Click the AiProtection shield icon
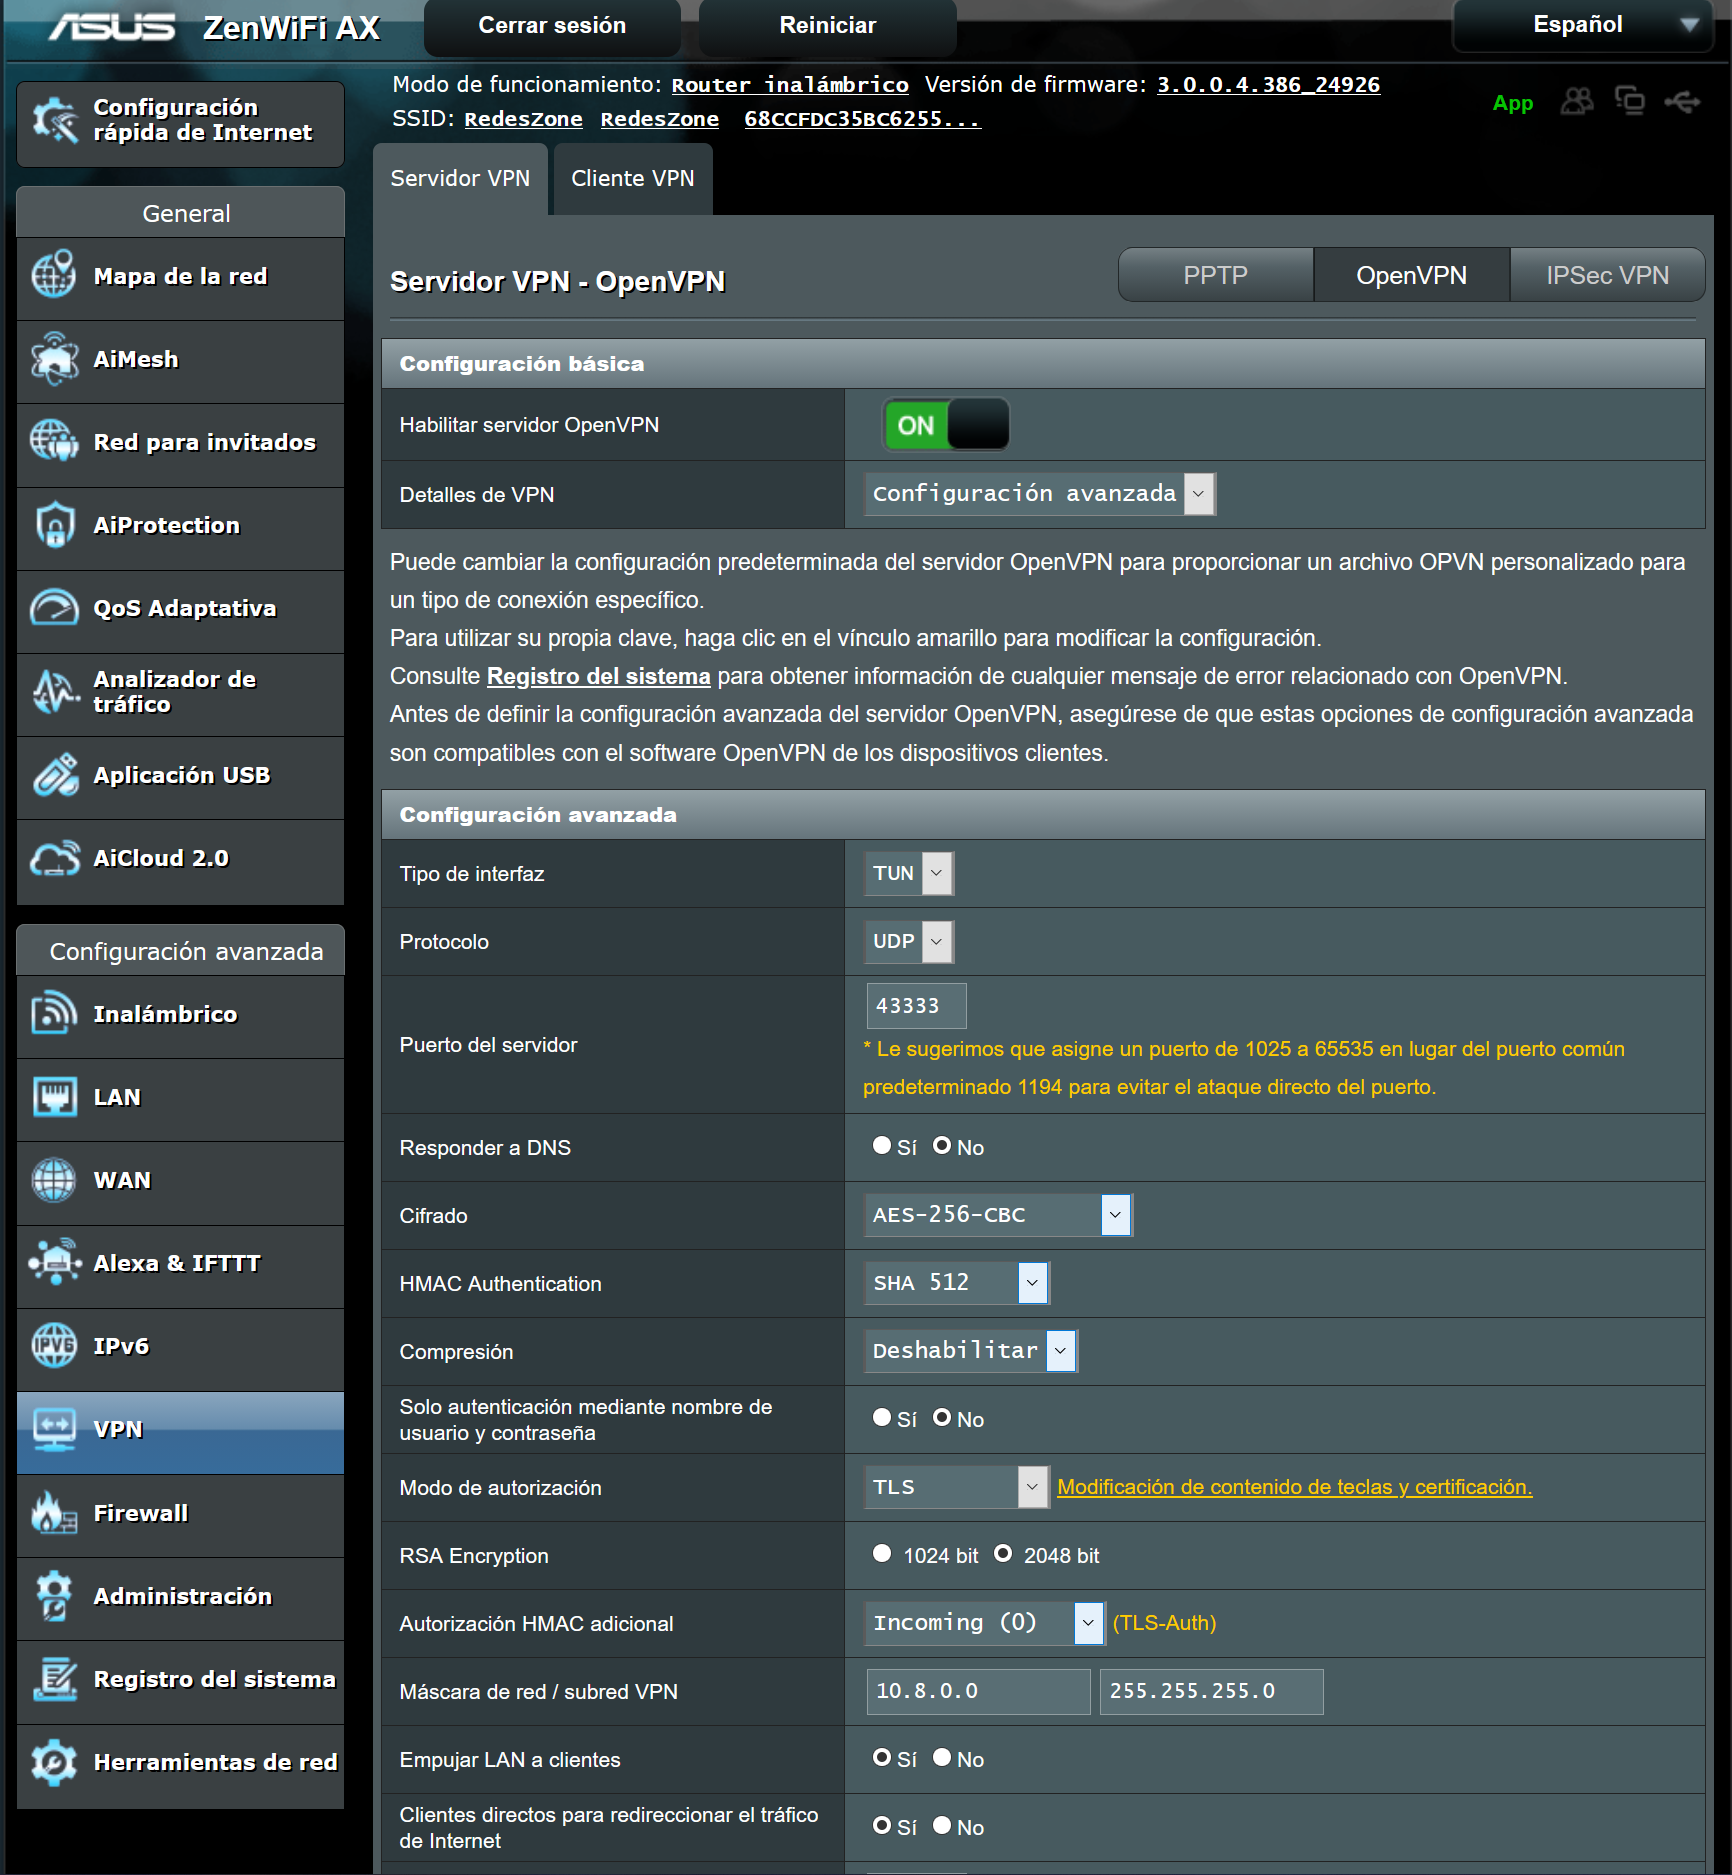1732x1875 pixels. [54, 525]
